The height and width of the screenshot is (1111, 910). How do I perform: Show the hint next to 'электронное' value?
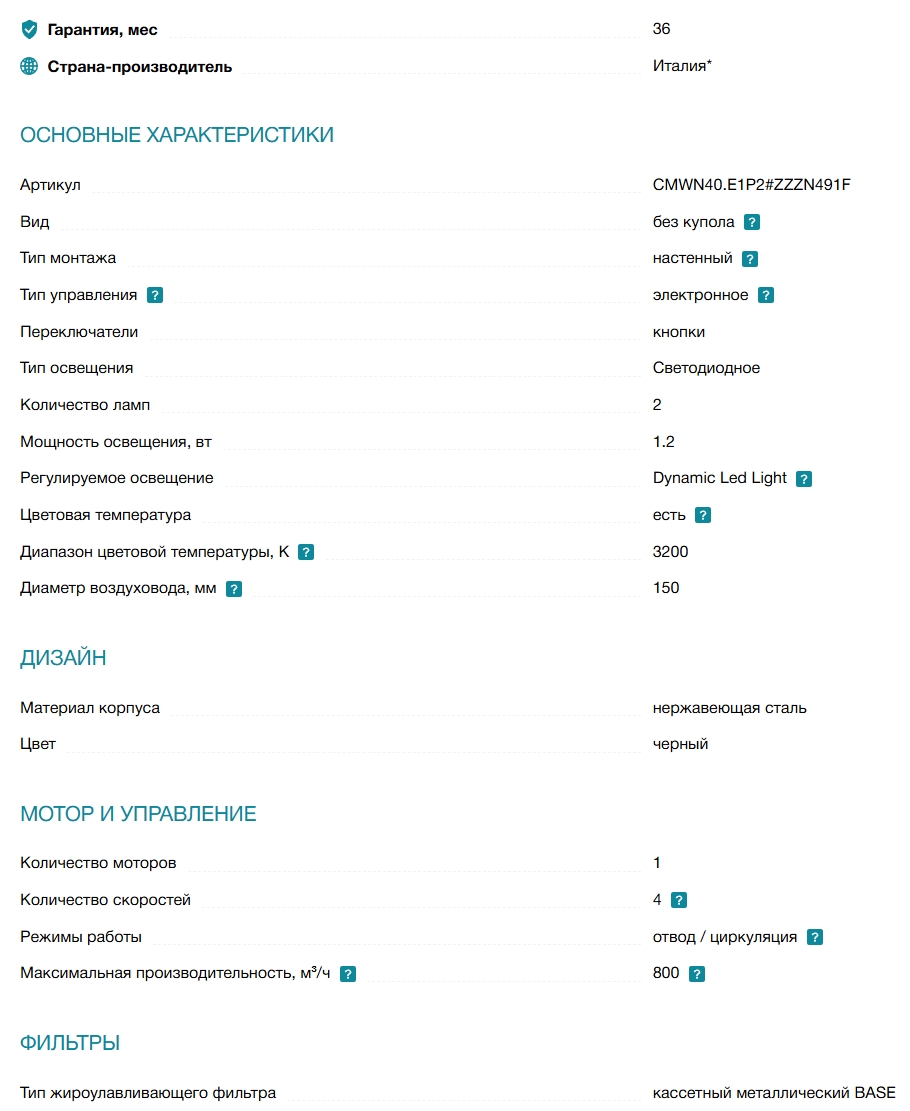(x=765, y=295)
